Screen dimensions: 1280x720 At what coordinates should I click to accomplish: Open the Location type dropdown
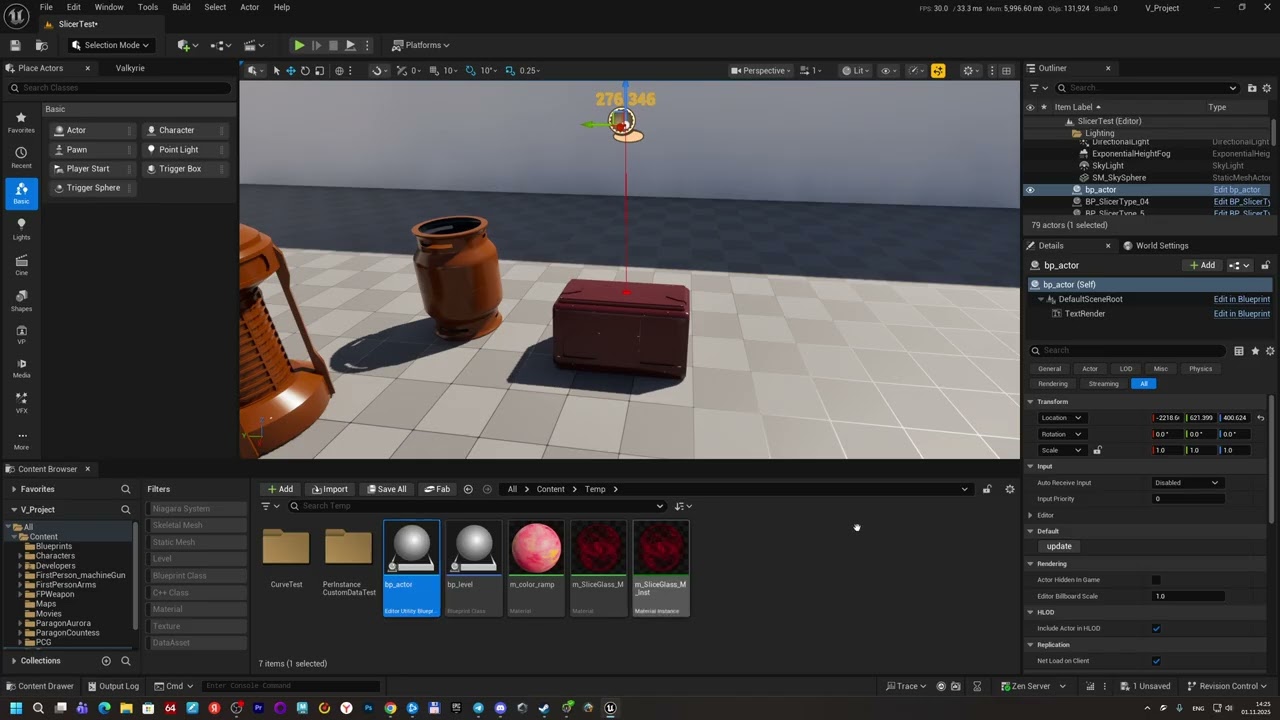click(1061, 418)
